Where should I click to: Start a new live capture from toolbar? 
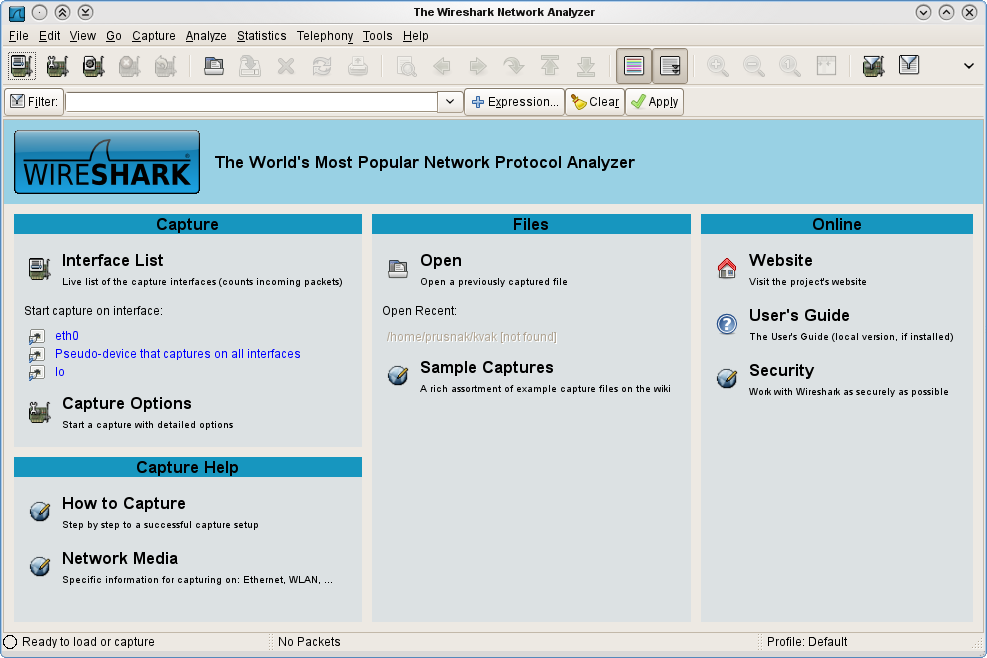click(93, 65)
